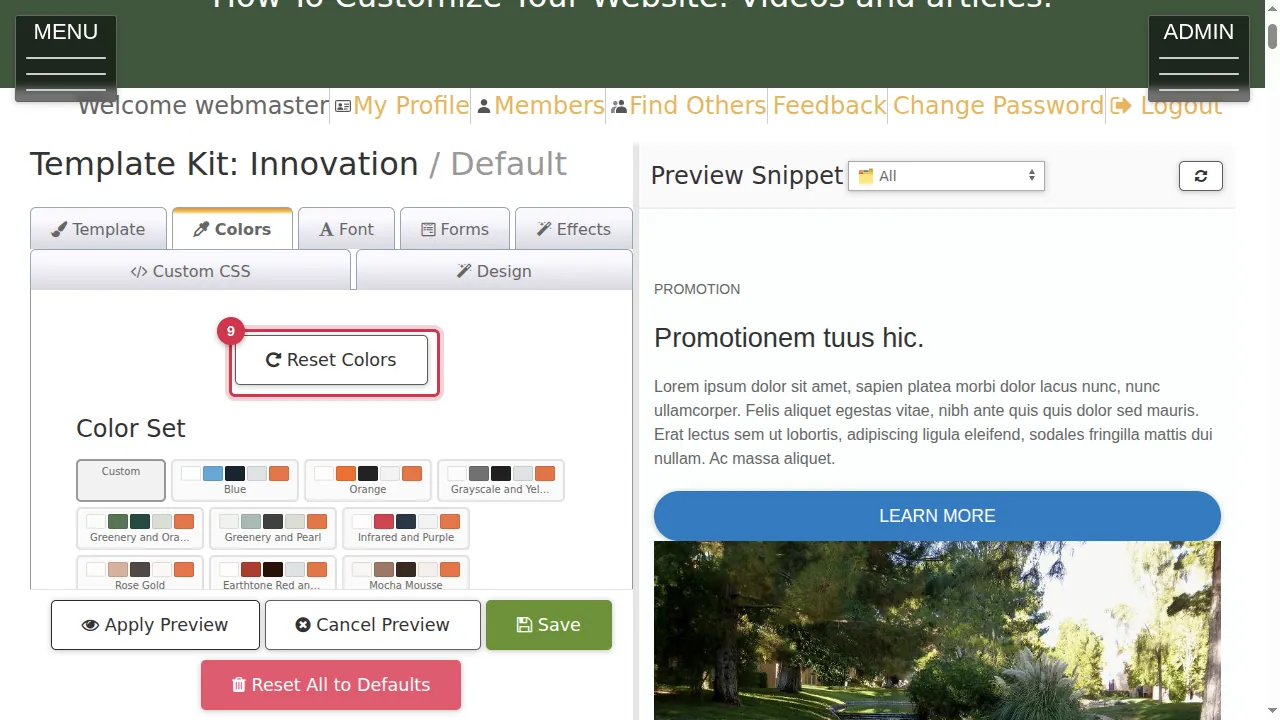The width and height of the screenshot is (1280, 720).
Task: Open the ADMIN hamburger menu
Action: click(x=1199, y=58)
